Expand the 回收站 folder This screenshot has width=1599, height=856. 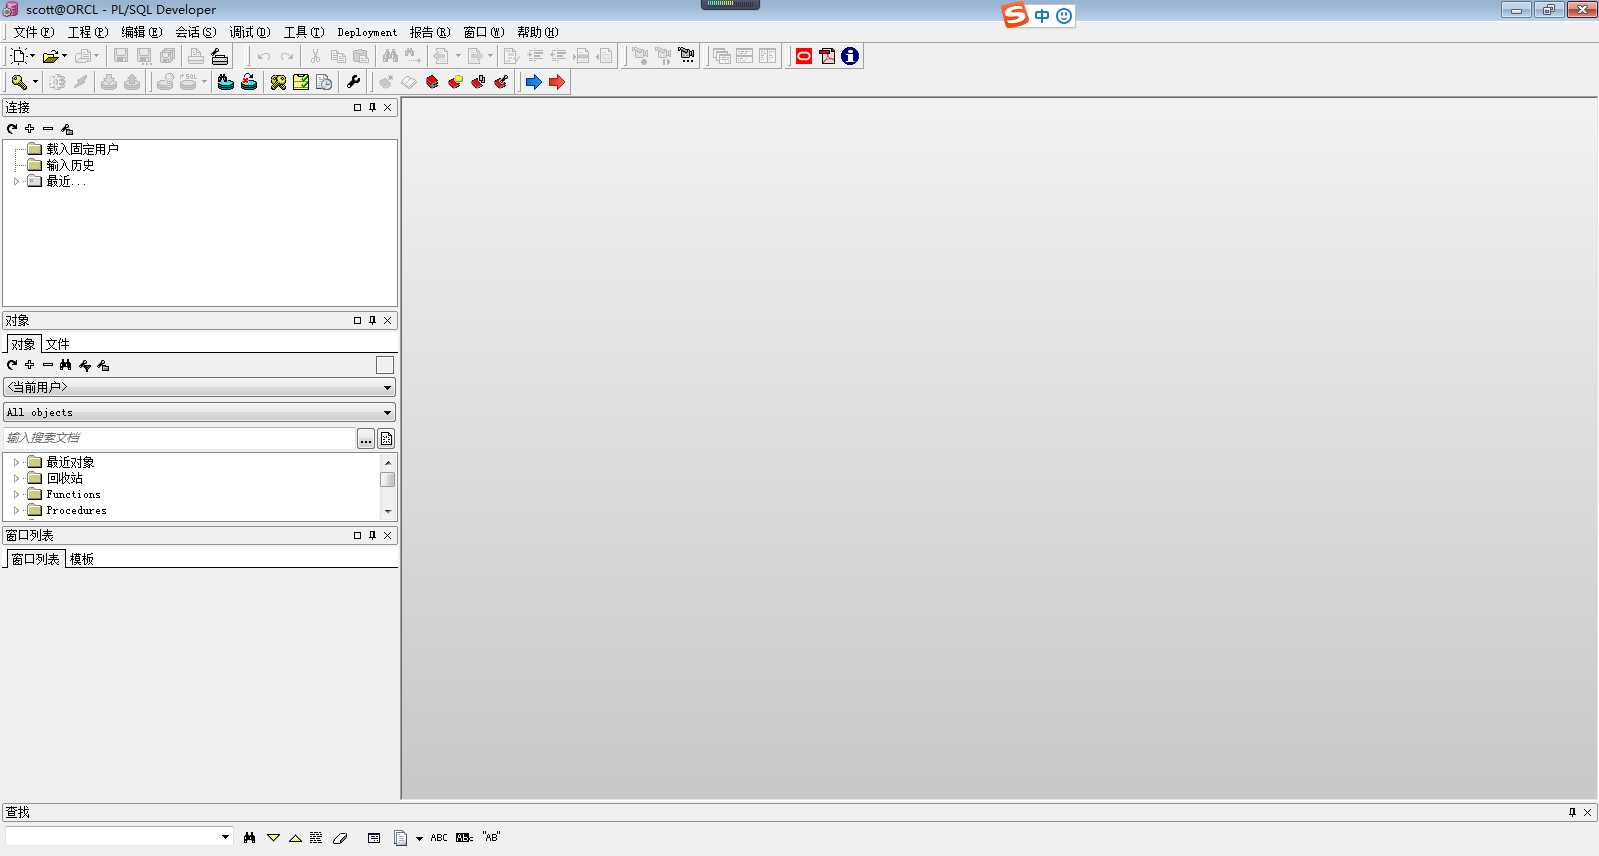click(x=16, y=478)
